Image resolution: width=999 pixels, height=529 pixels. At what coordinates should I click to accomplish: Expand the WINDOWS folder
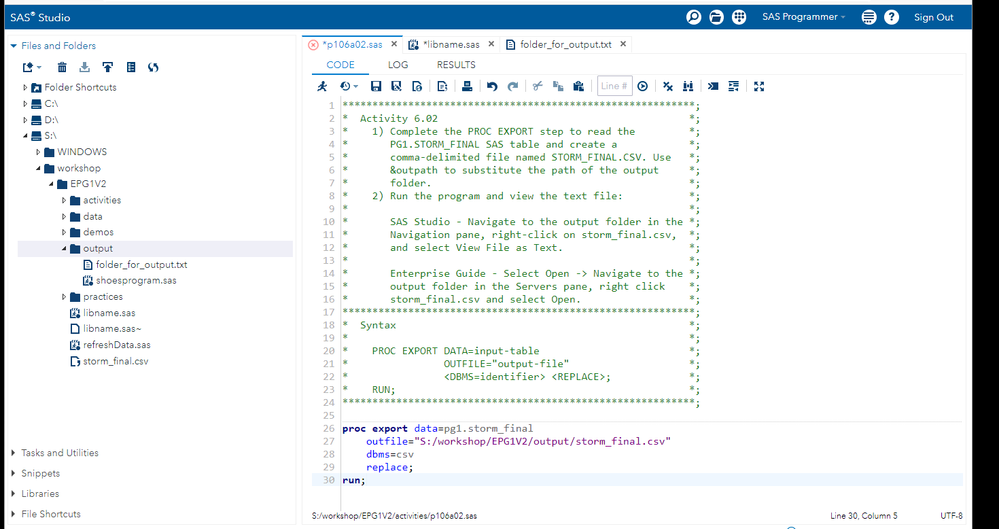pyautogui.click(x=38, y=152)
